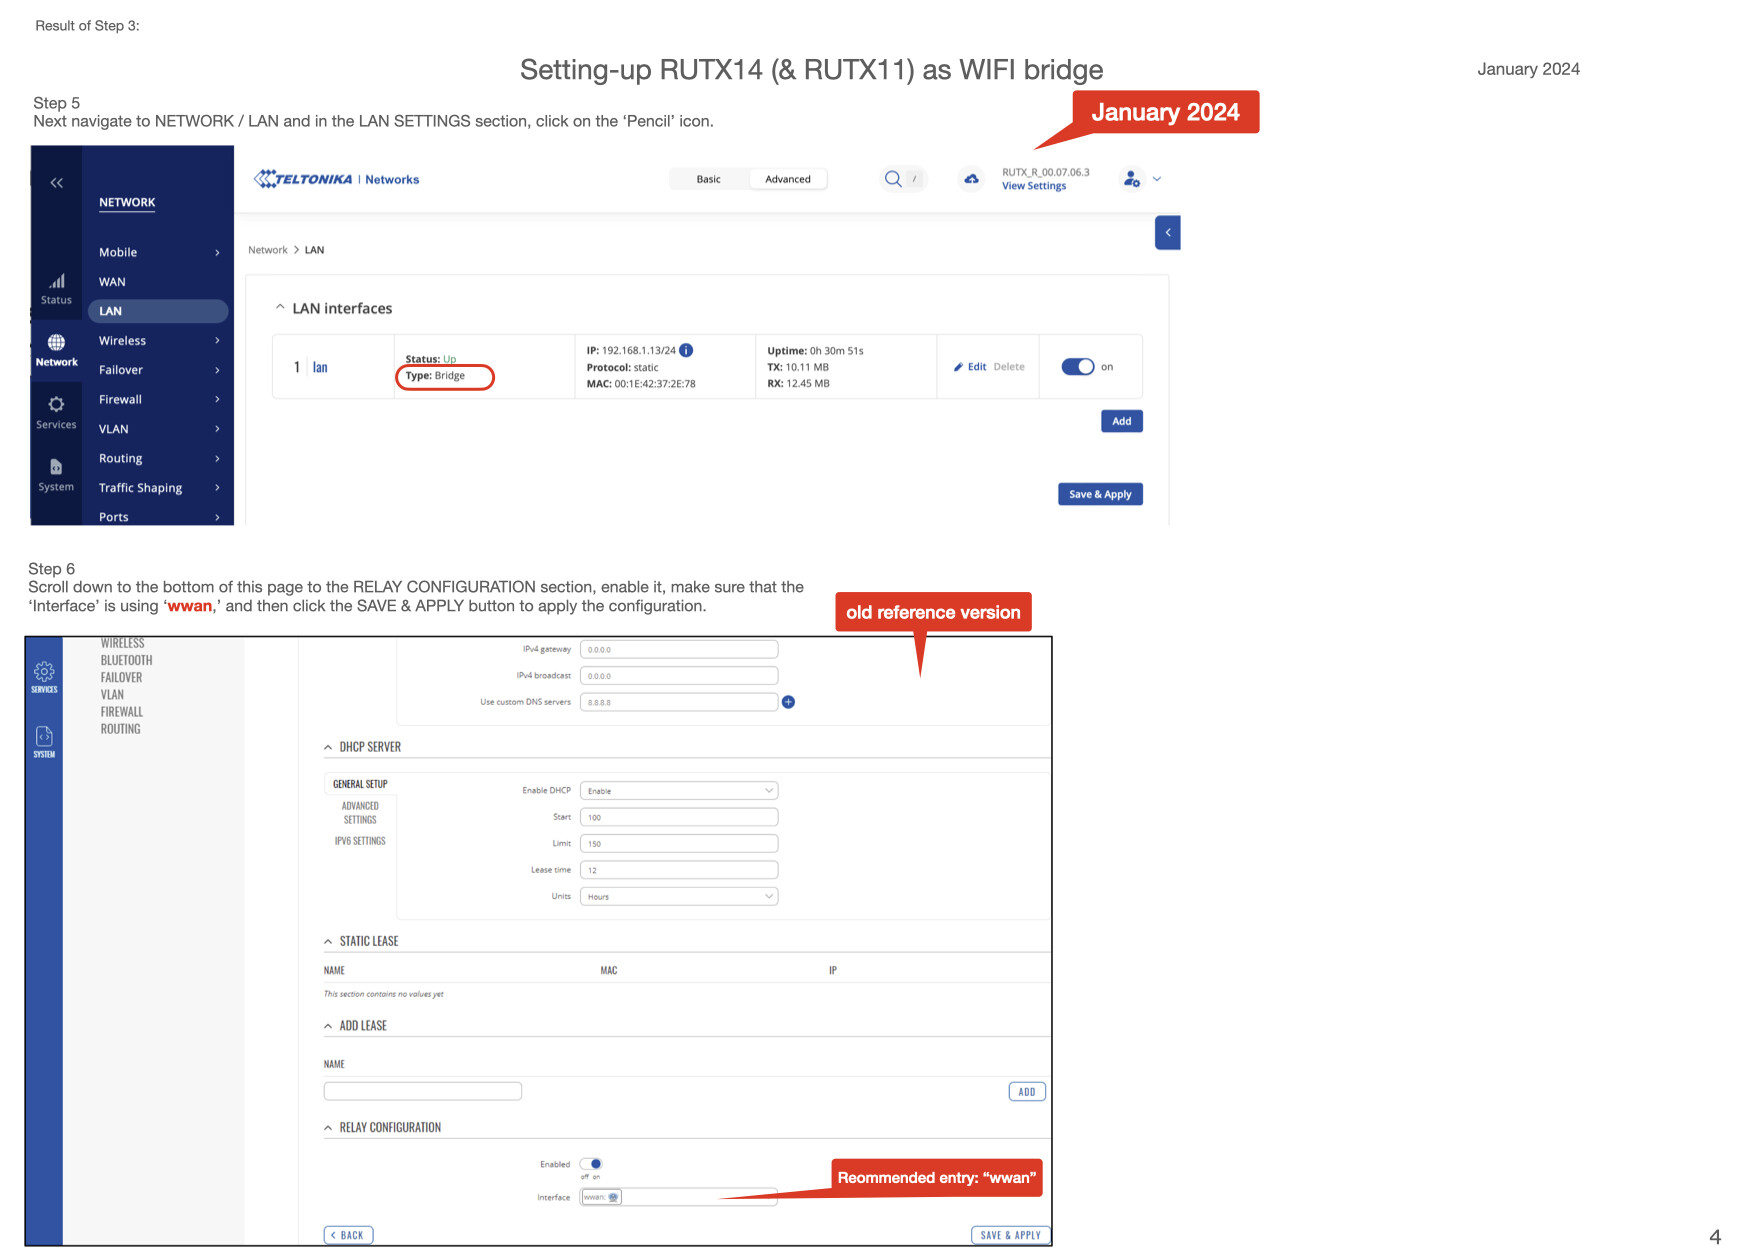This screenshot has width=1740, height=1260.
Task: Click the plus icon beside DNS servers
Action: tap(788, 702)
